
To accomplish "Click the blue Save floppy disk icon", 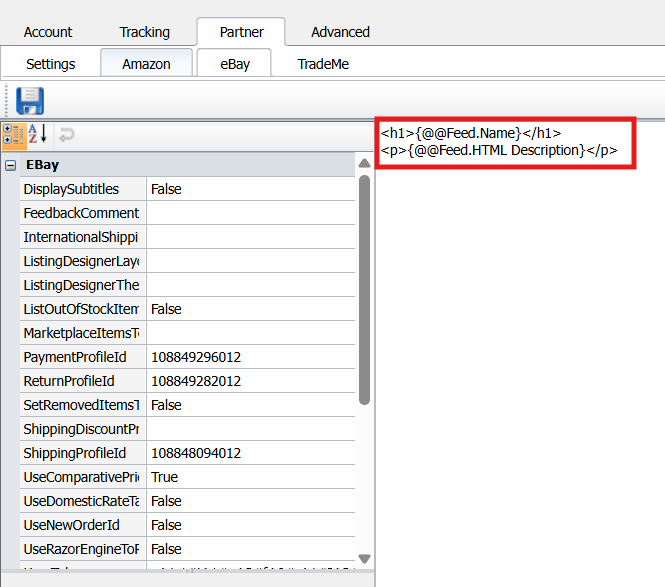I will pyautogui.click(x=30, y=101).
